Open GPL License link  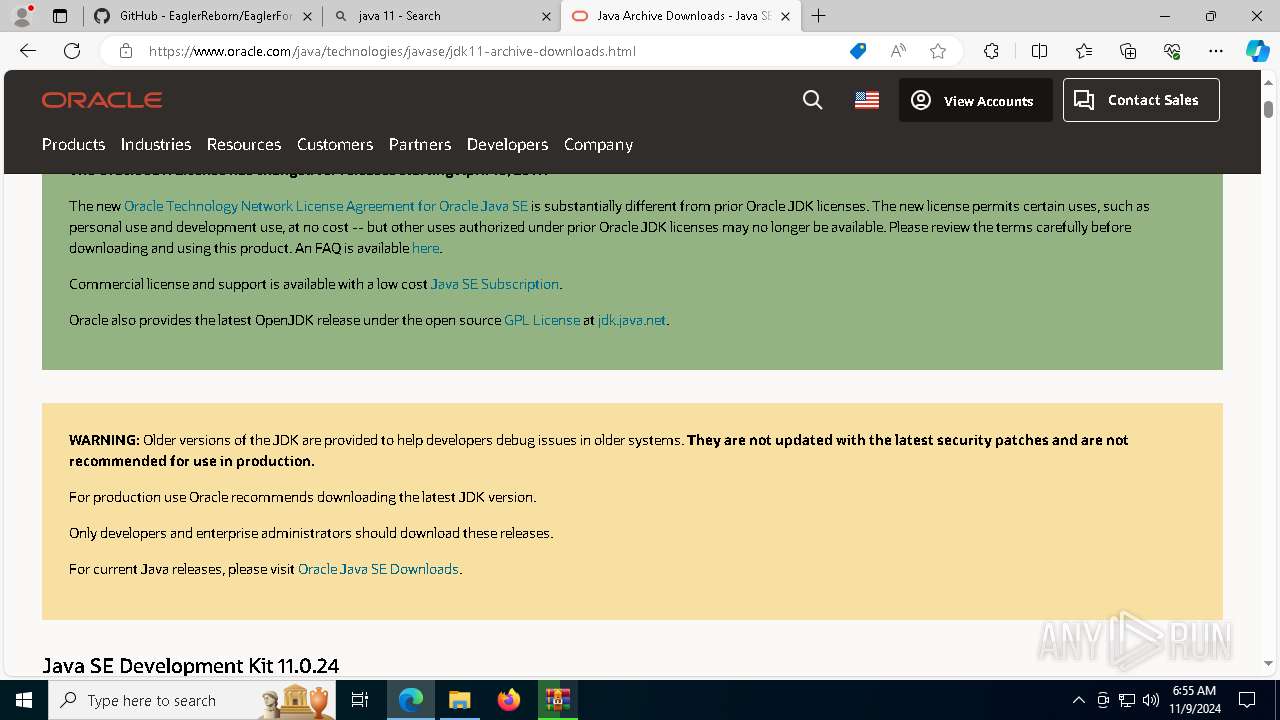[542, 320]
